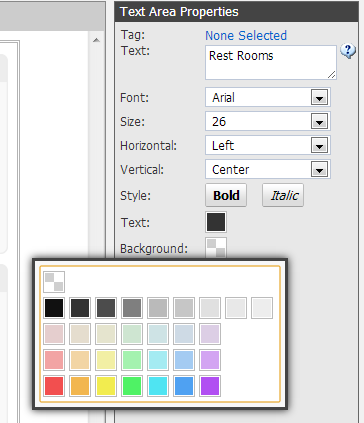Open the Size dropdown showing 26
Image resolution: width=364 pixels, height=423 pixels.
click(x=268, y=121)
